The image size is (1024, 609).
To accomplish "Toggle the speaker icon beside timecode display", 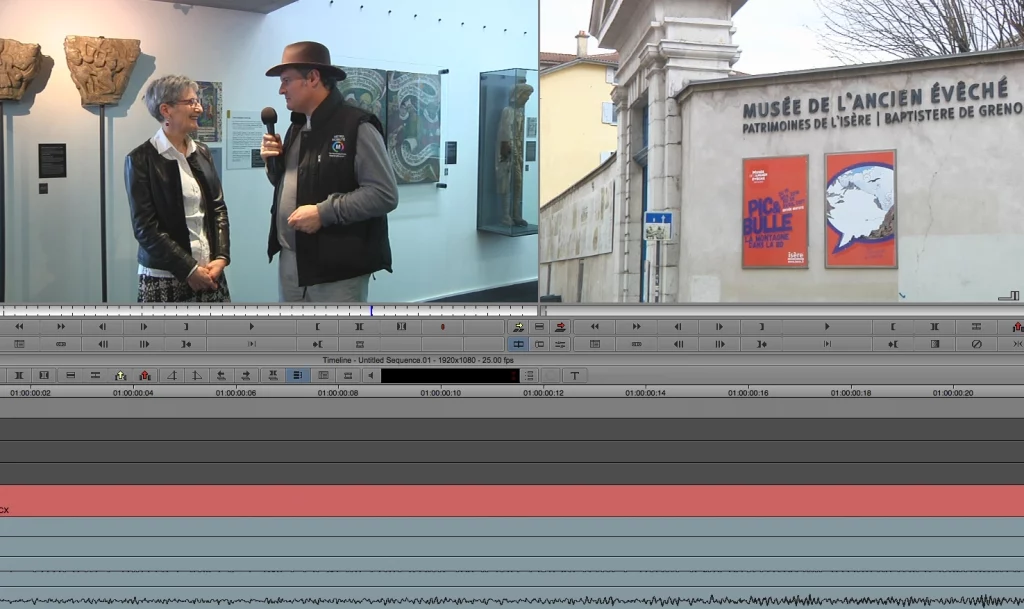I will 371,376.
